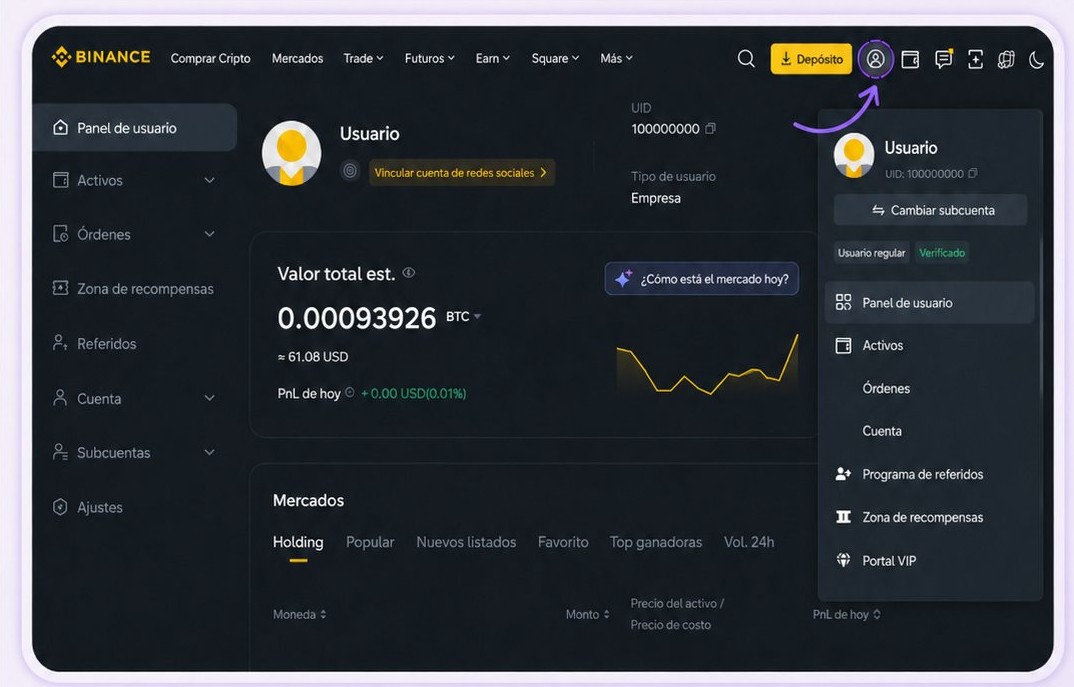The image size is (1074, 687).
Task: Click the Cuenta person icon in sidebar
Action: click(60, 397)
